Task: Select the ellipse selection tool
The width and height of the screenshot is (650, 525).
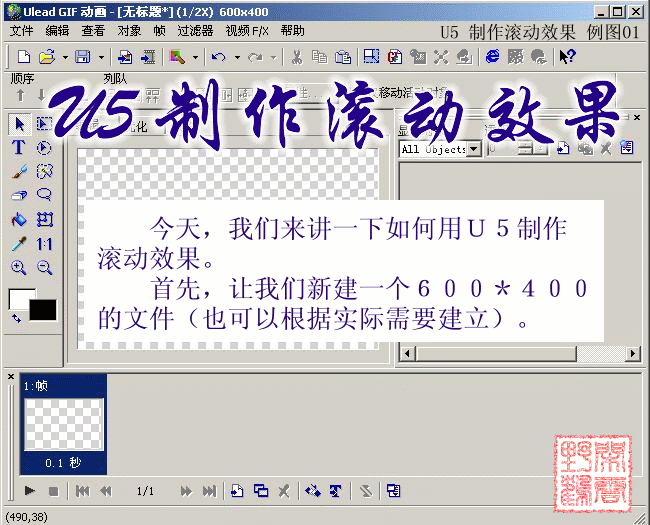Action: [44, 148]
